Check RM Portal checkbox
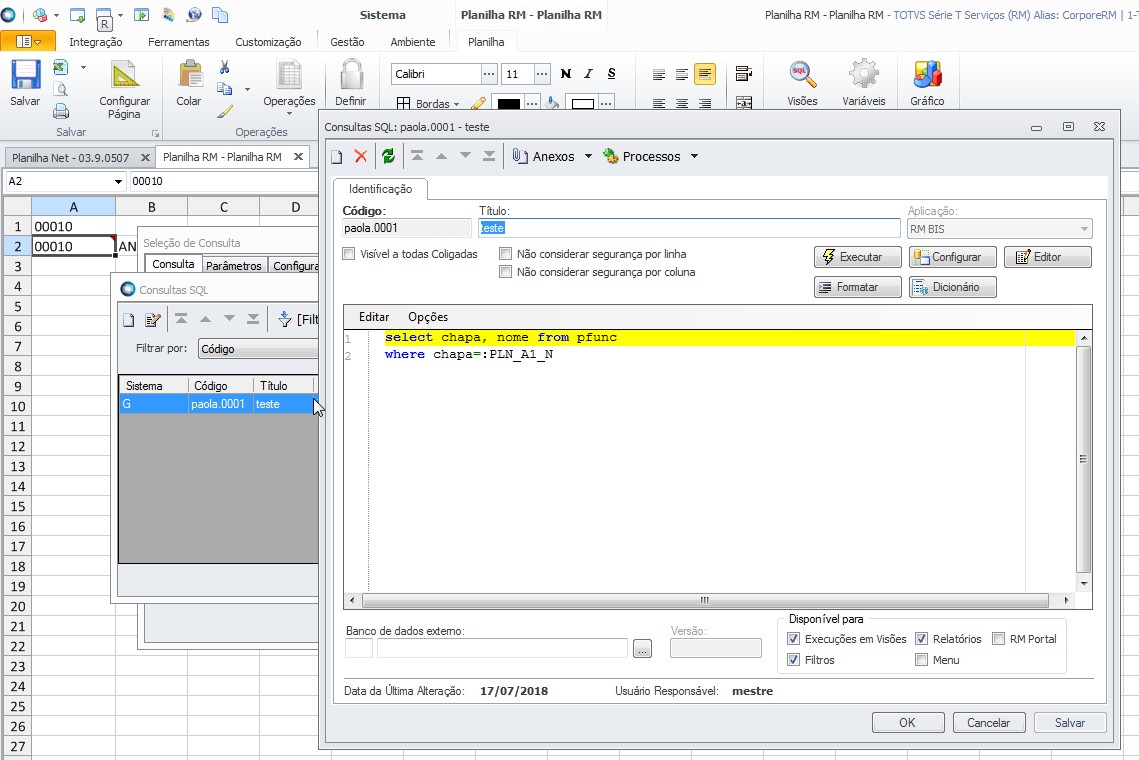1139x760 pixels. [x=998, y=639]
